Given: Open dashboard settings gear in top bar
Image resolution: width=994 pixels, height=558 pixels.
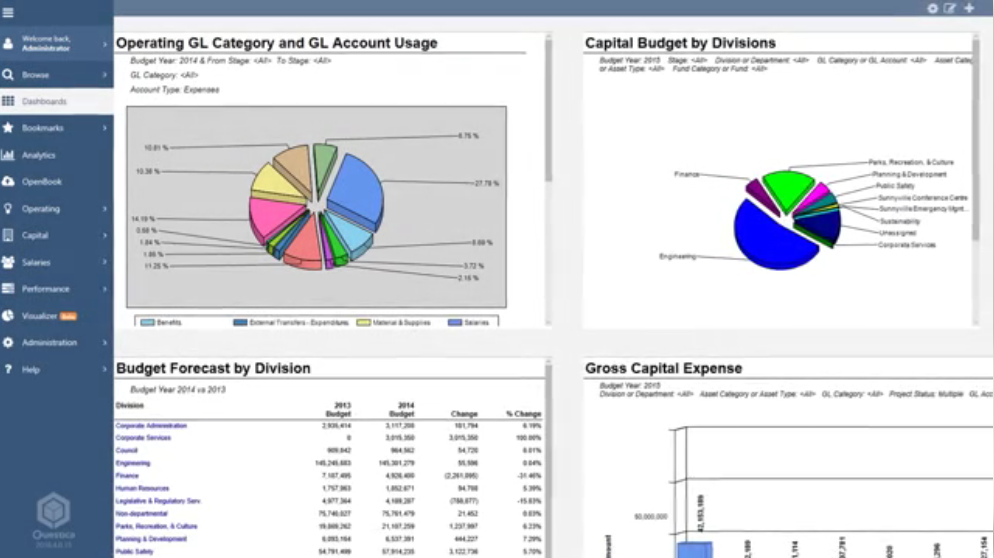Looking at the screenshot, I should [x=933, y=8].
